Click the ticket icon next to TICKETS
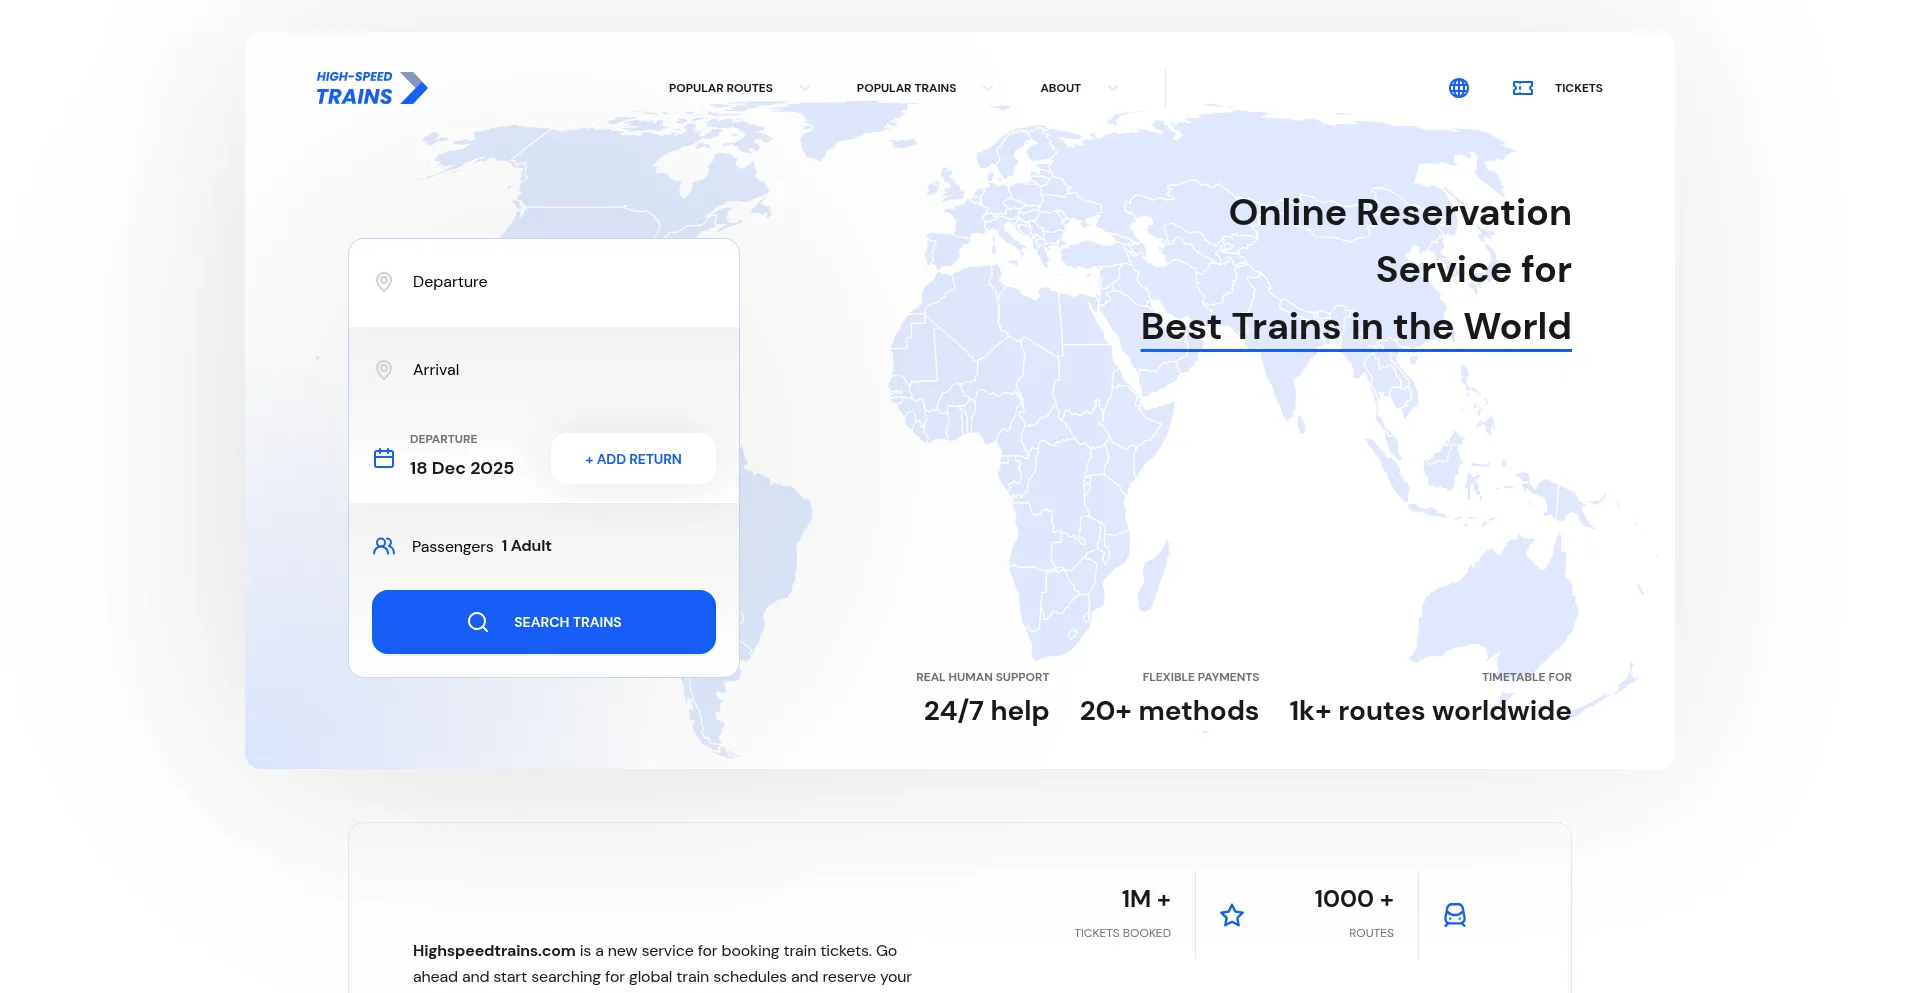This screenshot has width=1920, height=993. click(x=1523, y=88)
